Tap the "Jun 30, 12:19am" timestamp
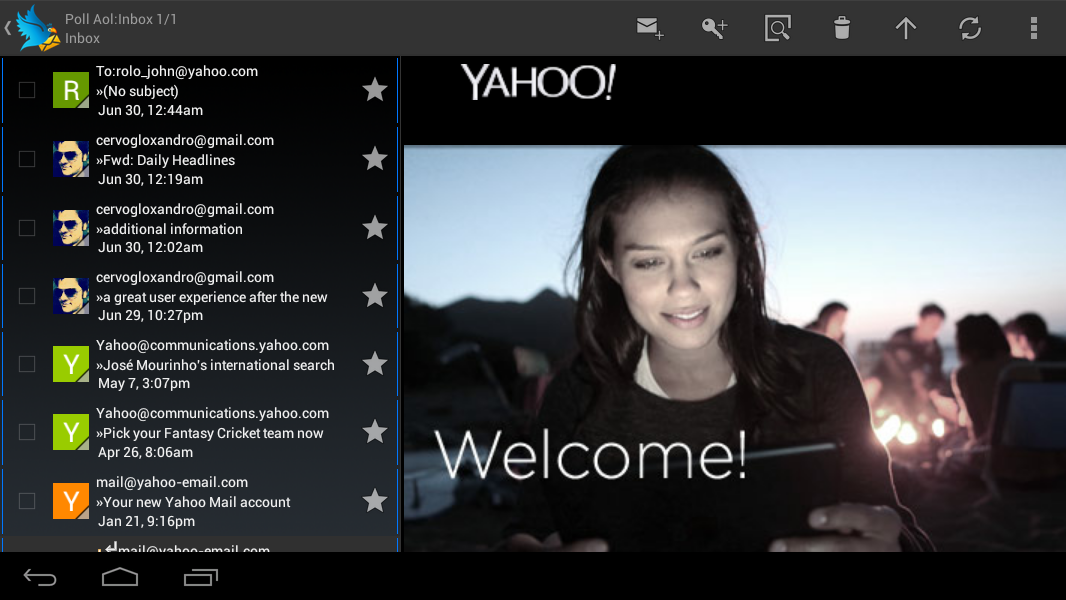The width and height of the screenshot is (1066, 600). coord(150,179)
